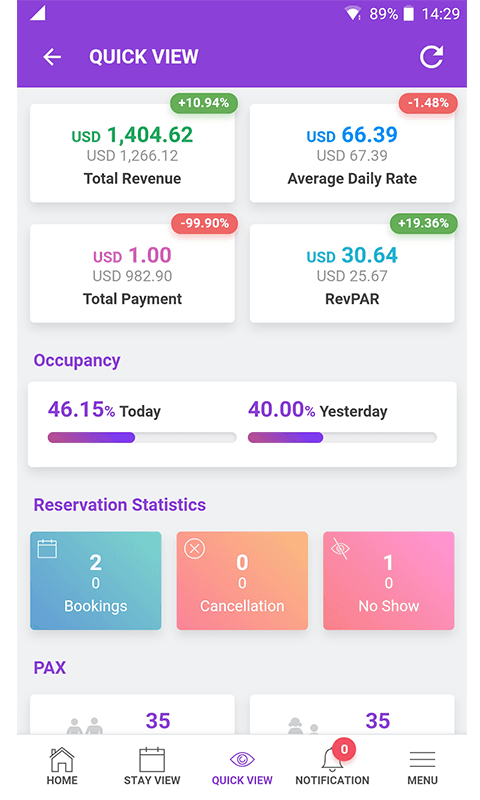Tap the crossed-eye icon on No Show card
The height and width of the screenshot is (800, 480).
(x=340, y=548)
